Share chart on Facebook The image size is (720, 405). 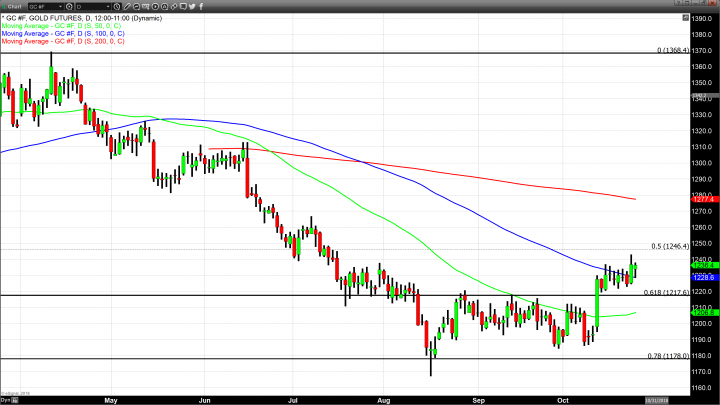coord(201,6)
